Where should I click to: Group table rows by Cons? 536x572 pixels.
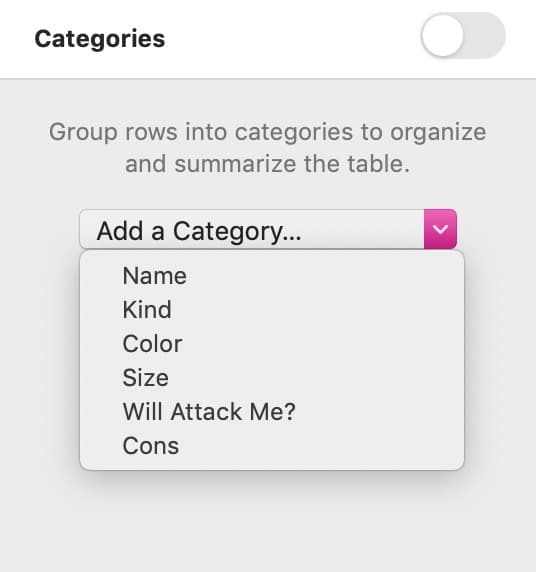(x=272, y=446)
